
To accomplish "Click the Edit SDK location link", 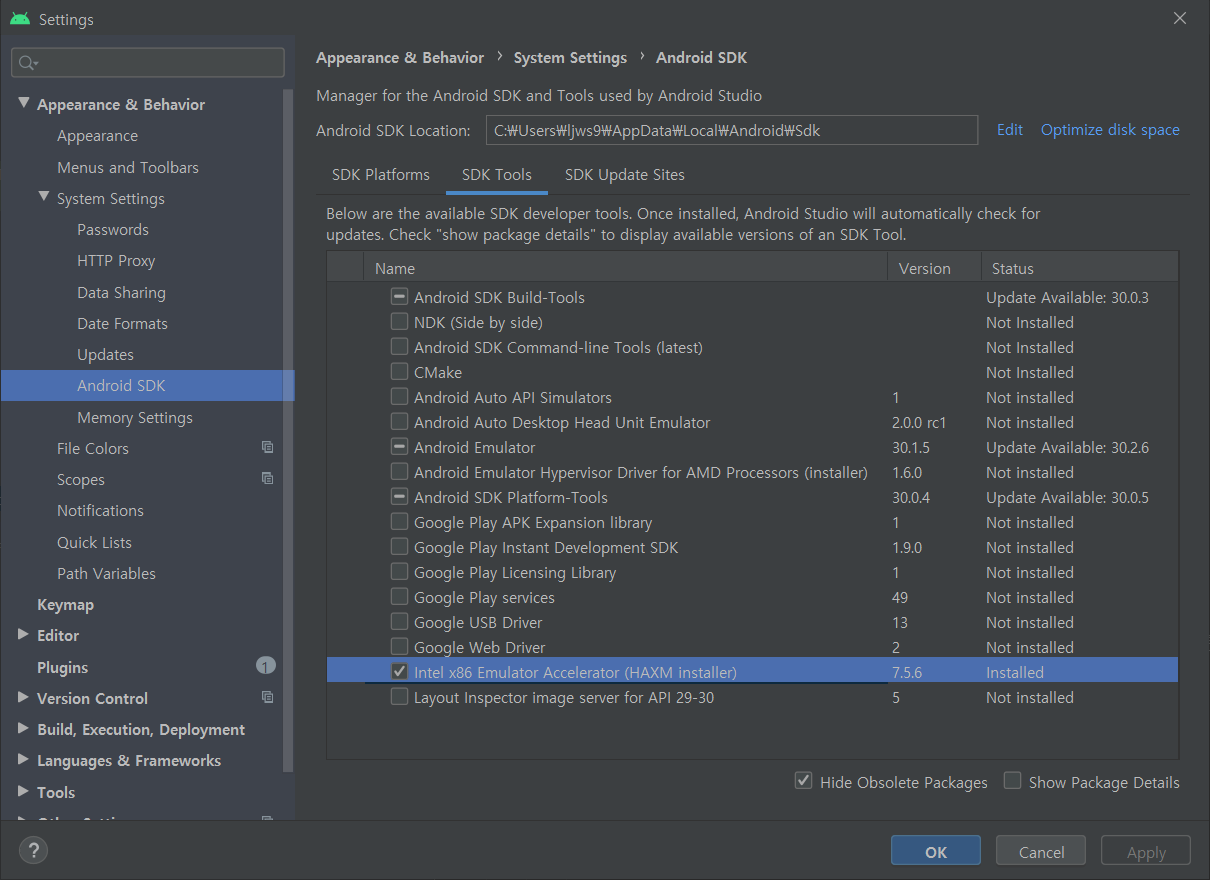I will point(1010,130).
